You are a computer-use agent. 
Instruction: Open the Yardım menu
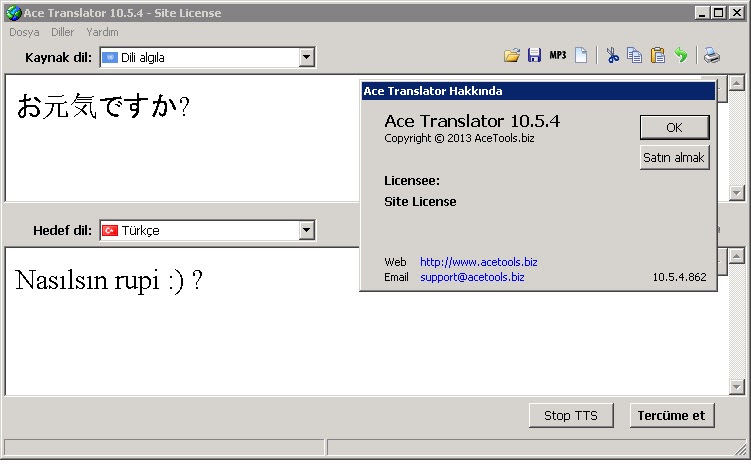(102, 32)
